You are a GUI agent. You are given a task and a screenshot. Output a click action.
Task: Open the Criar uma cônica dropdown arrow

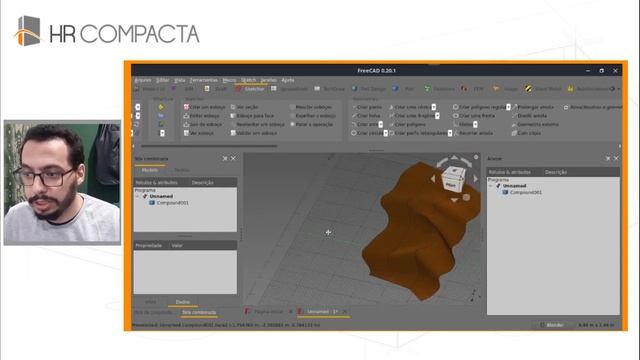[433, 107]
